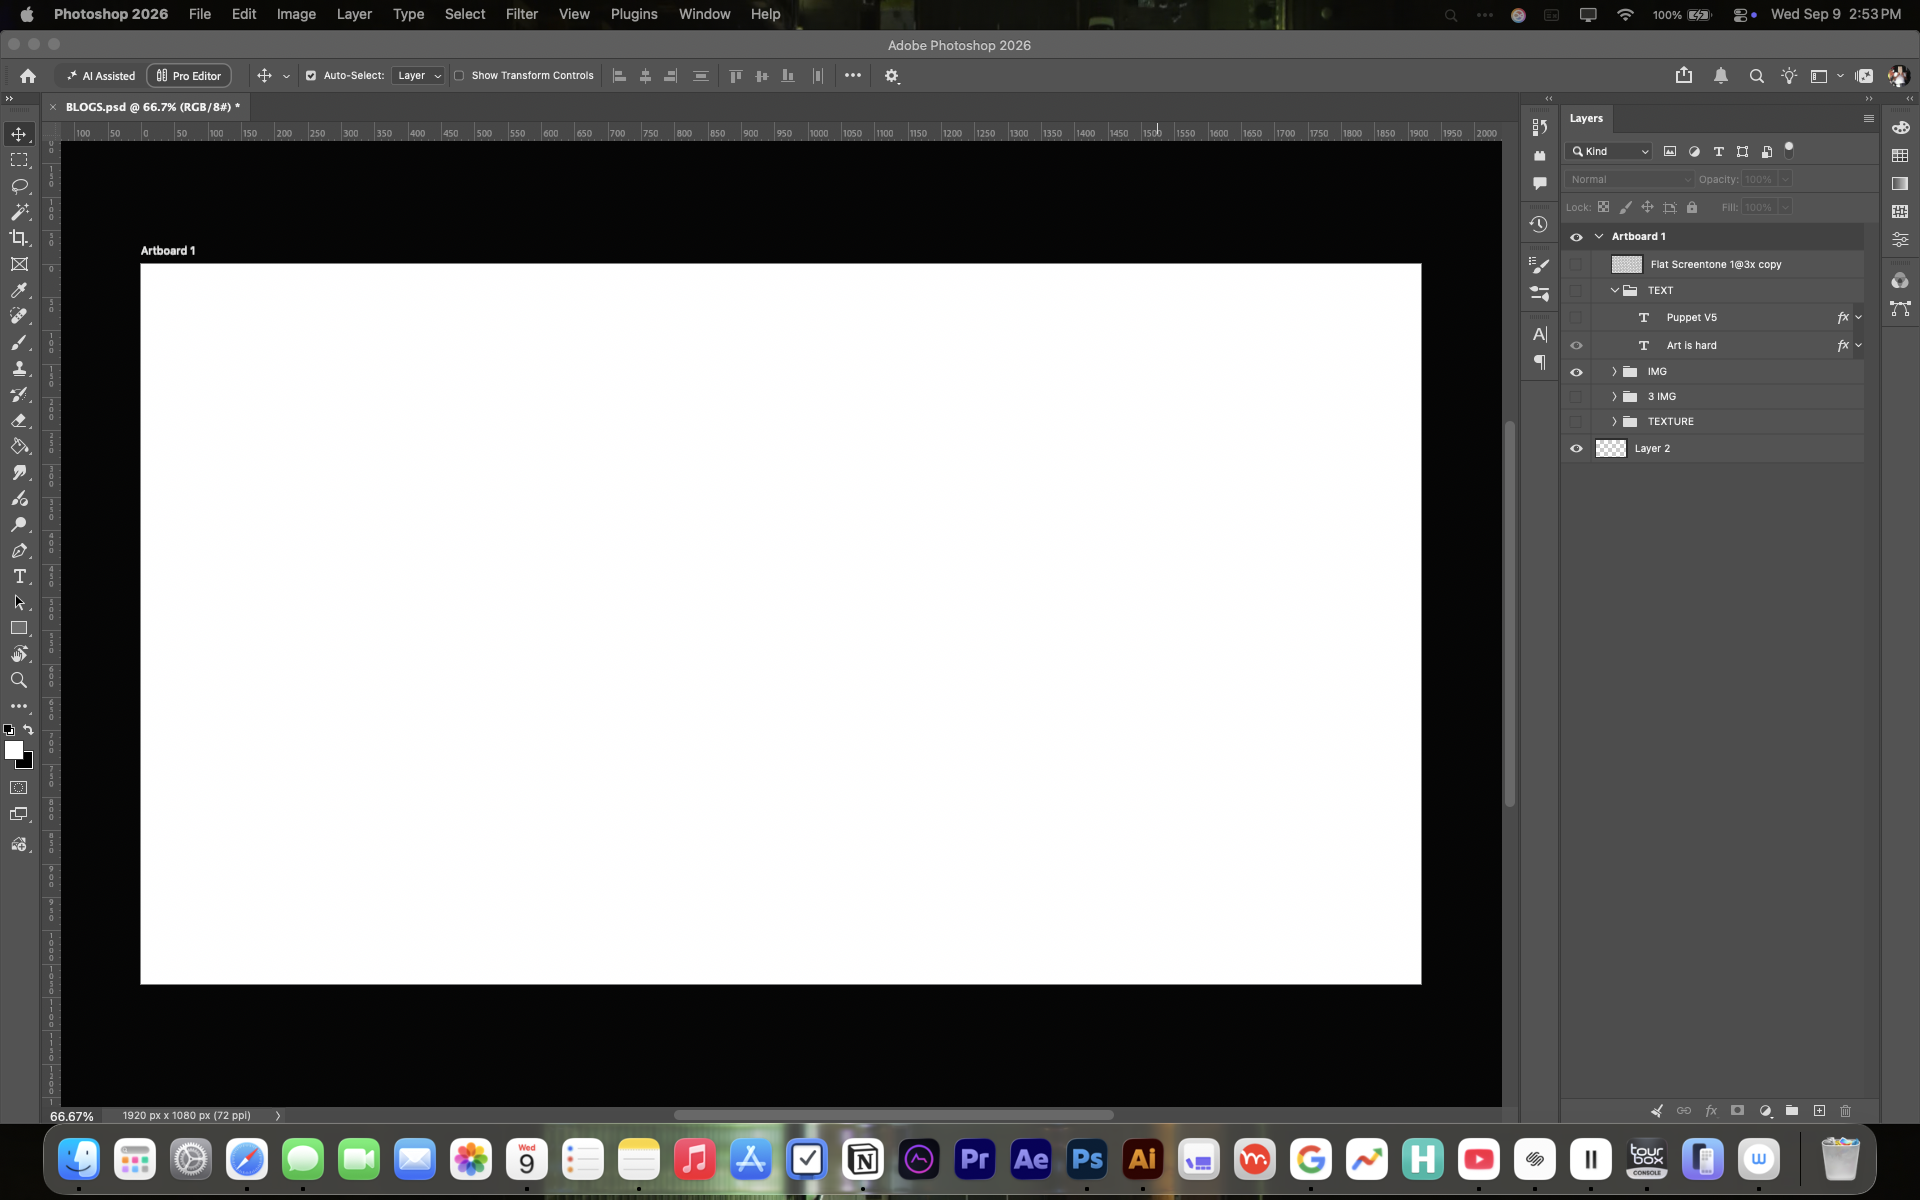Open the Window menu
1920x1200 pixels.
704,14
